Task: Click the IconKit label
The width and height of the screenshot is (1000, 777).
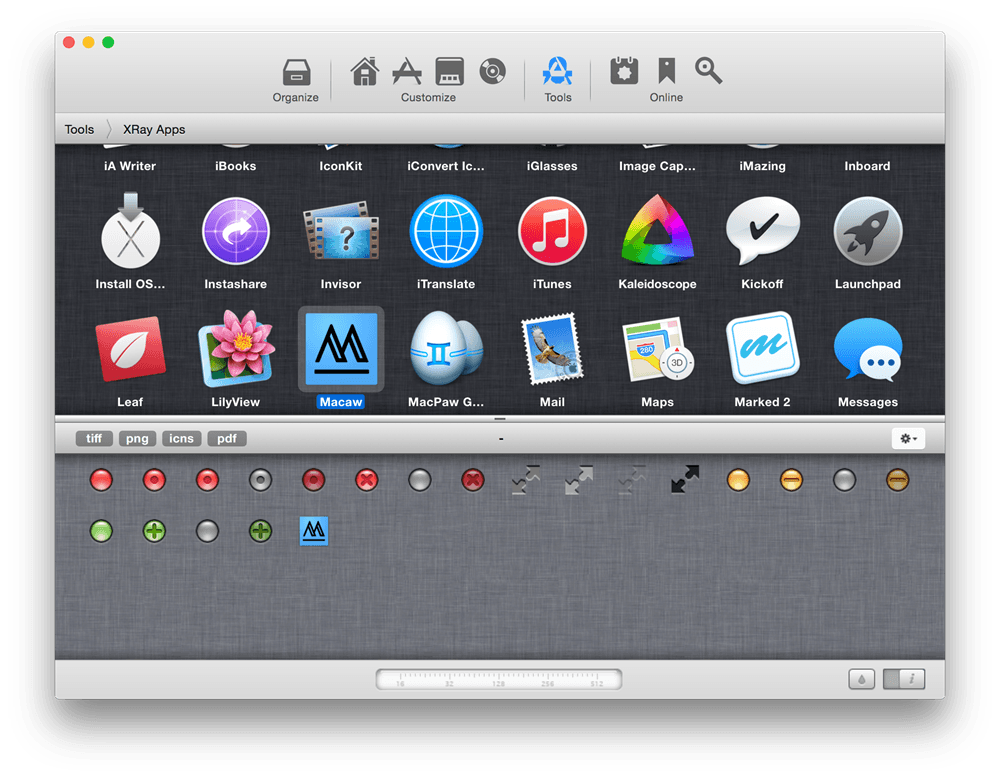Action: 341,166
